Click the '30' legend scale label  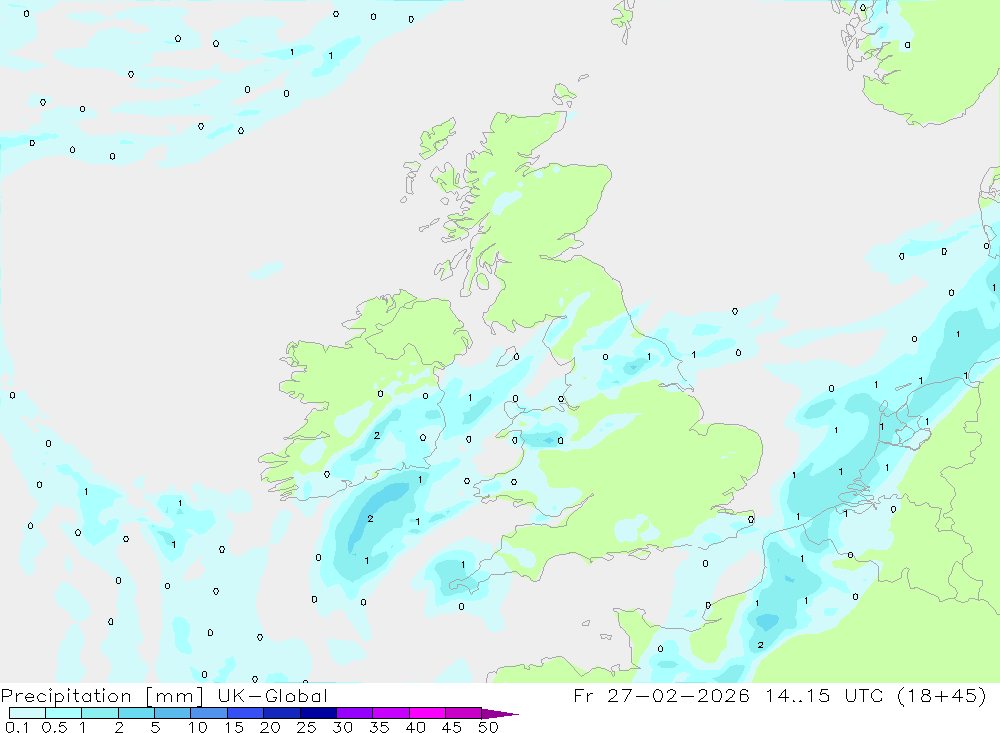point(342,727)
